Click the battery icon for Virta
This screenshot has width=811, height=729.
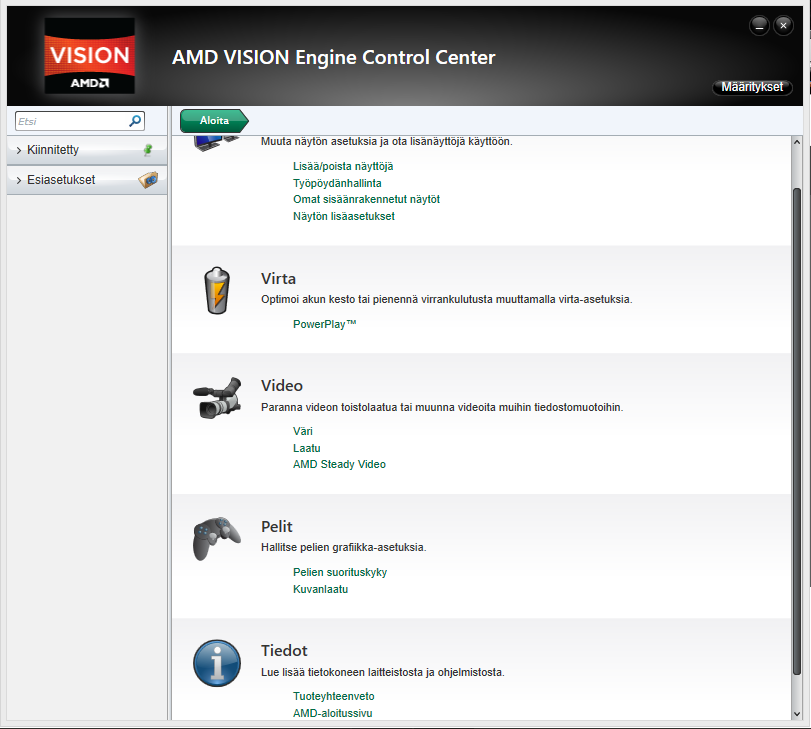216,290
